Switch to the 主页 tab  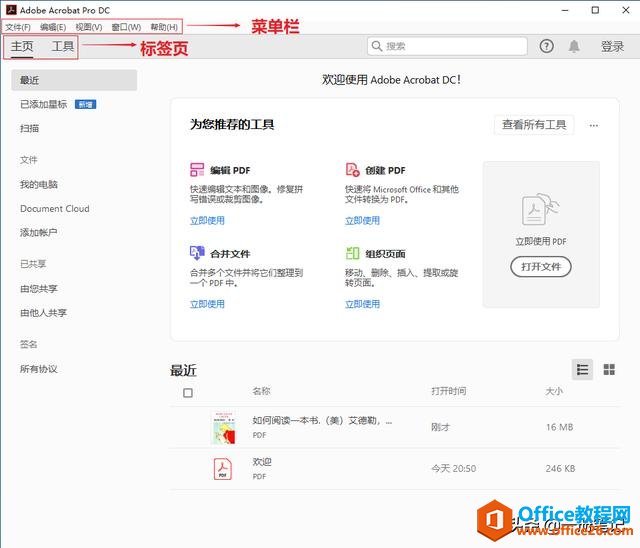point(22,46)
